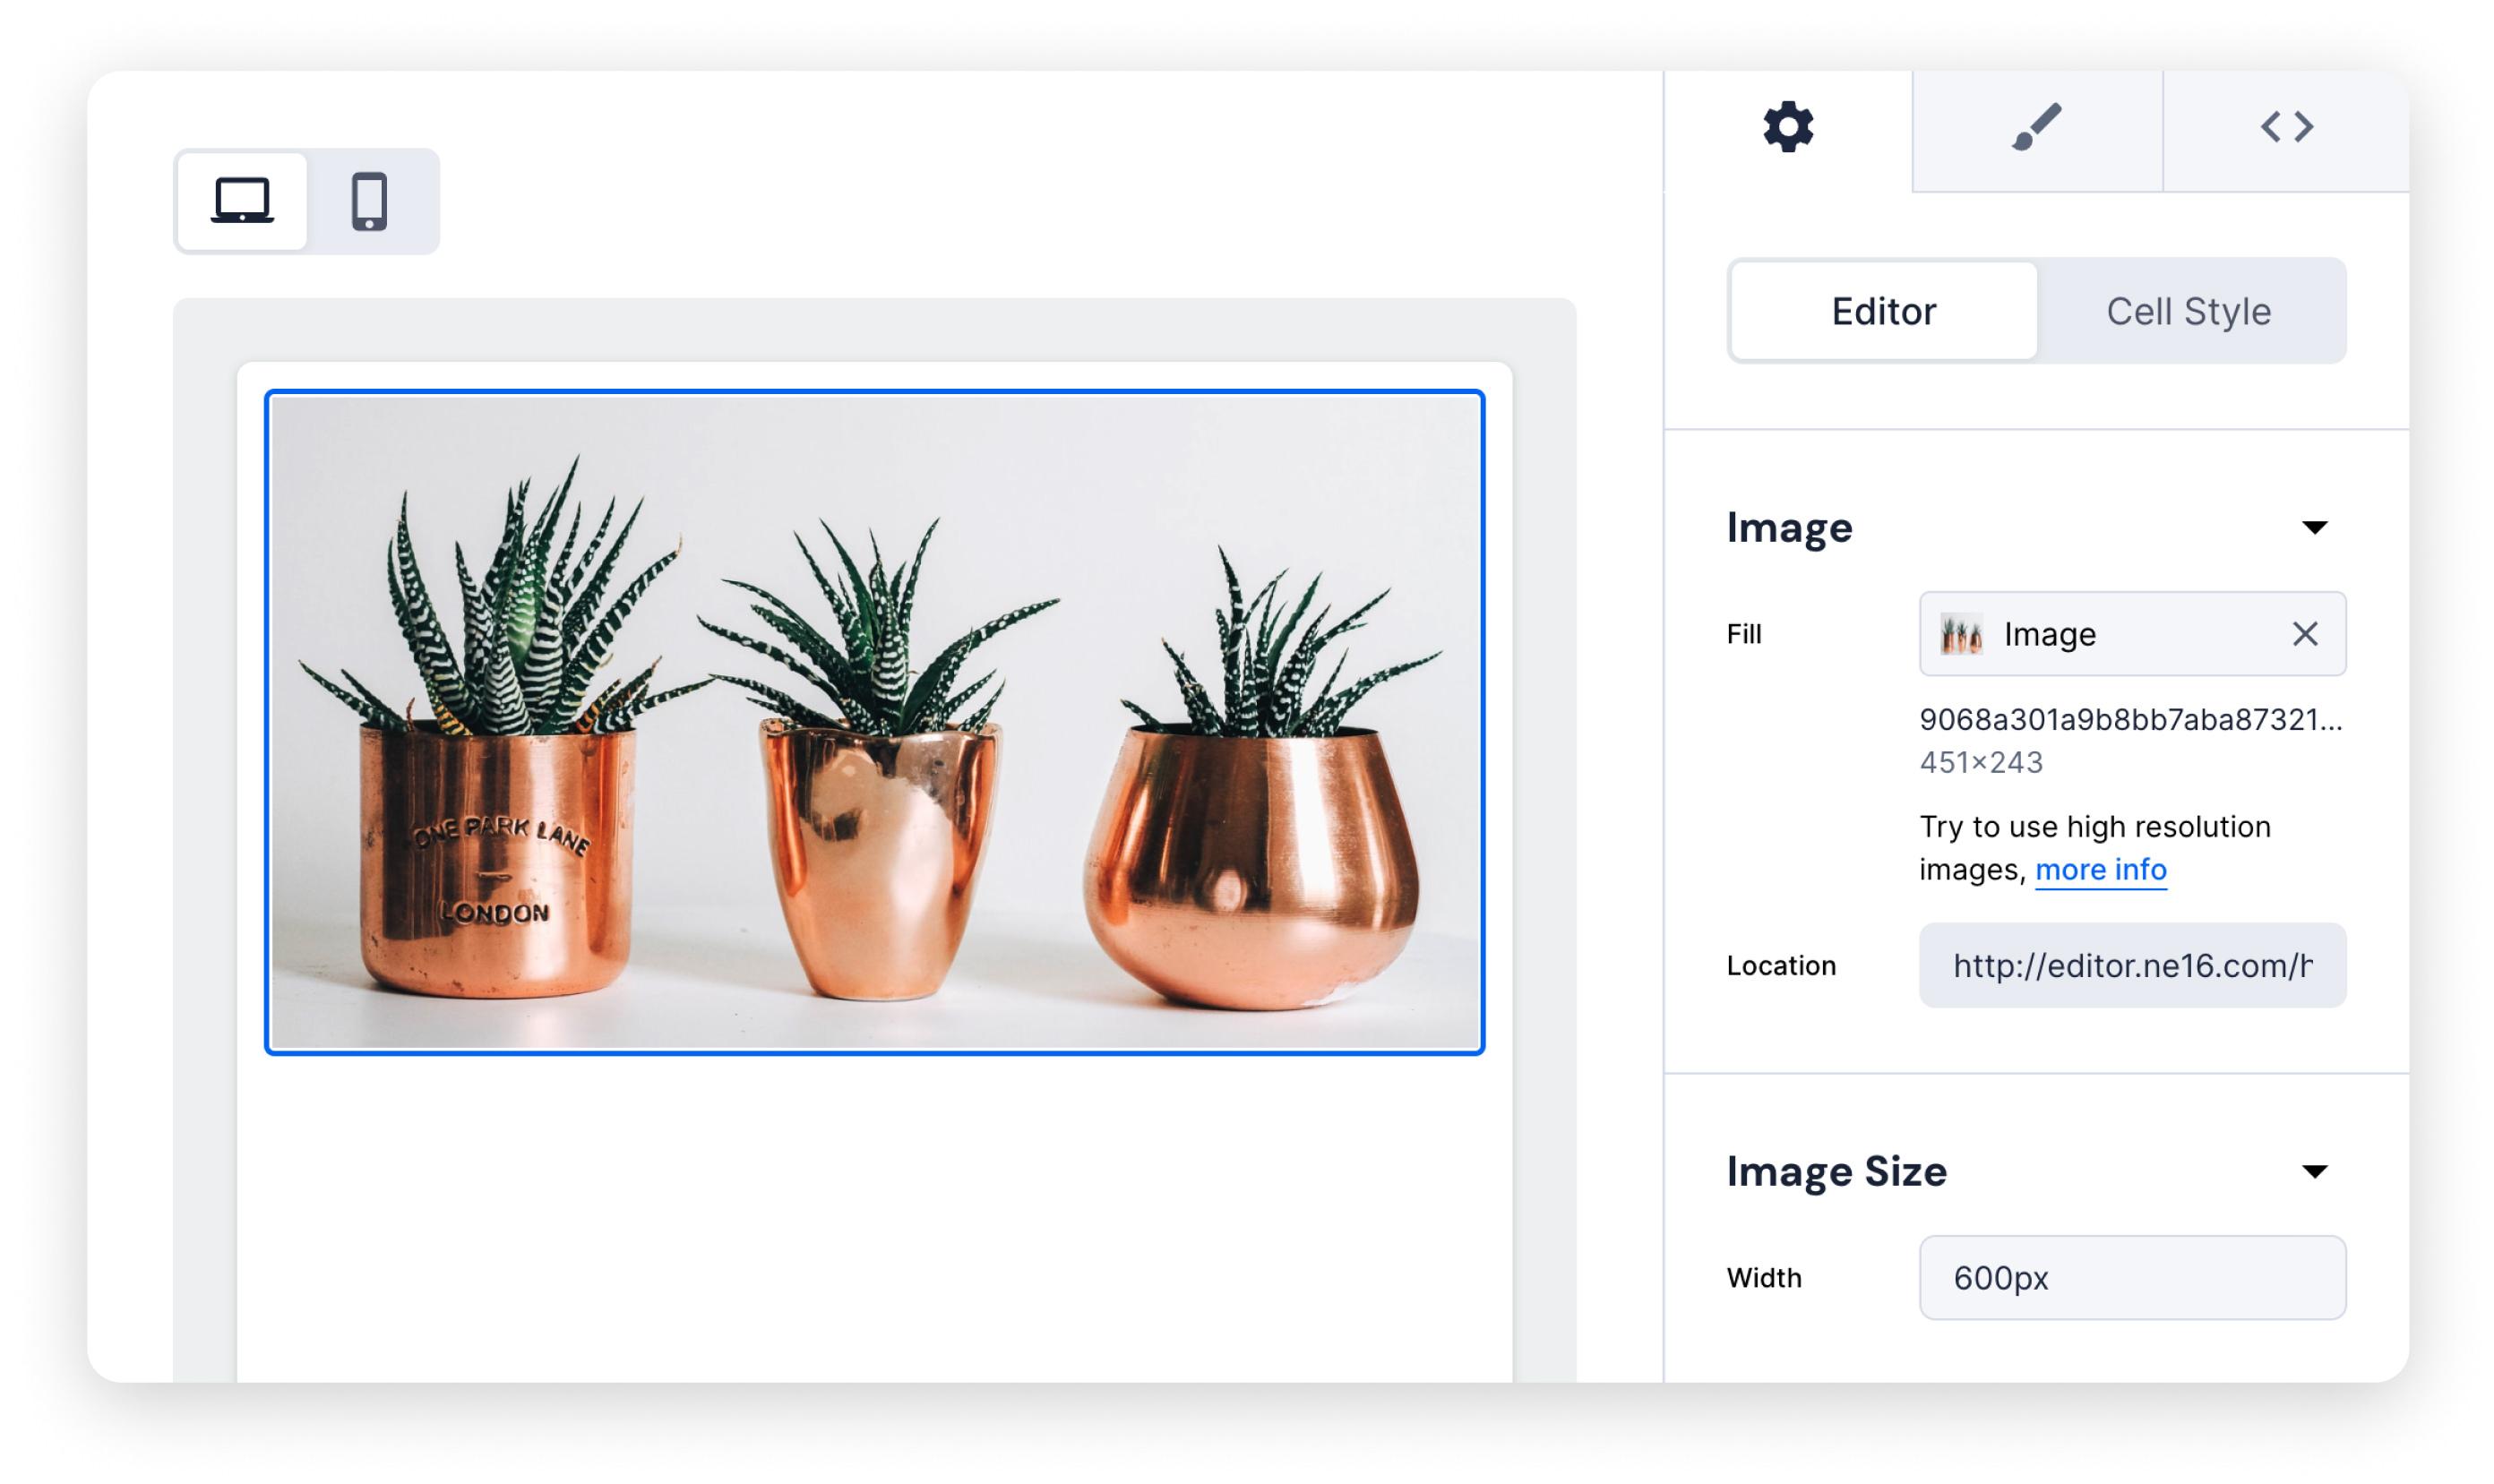Remove the Fill image with X
The image size is (2494, 1484).
(x=2304, y=633)
